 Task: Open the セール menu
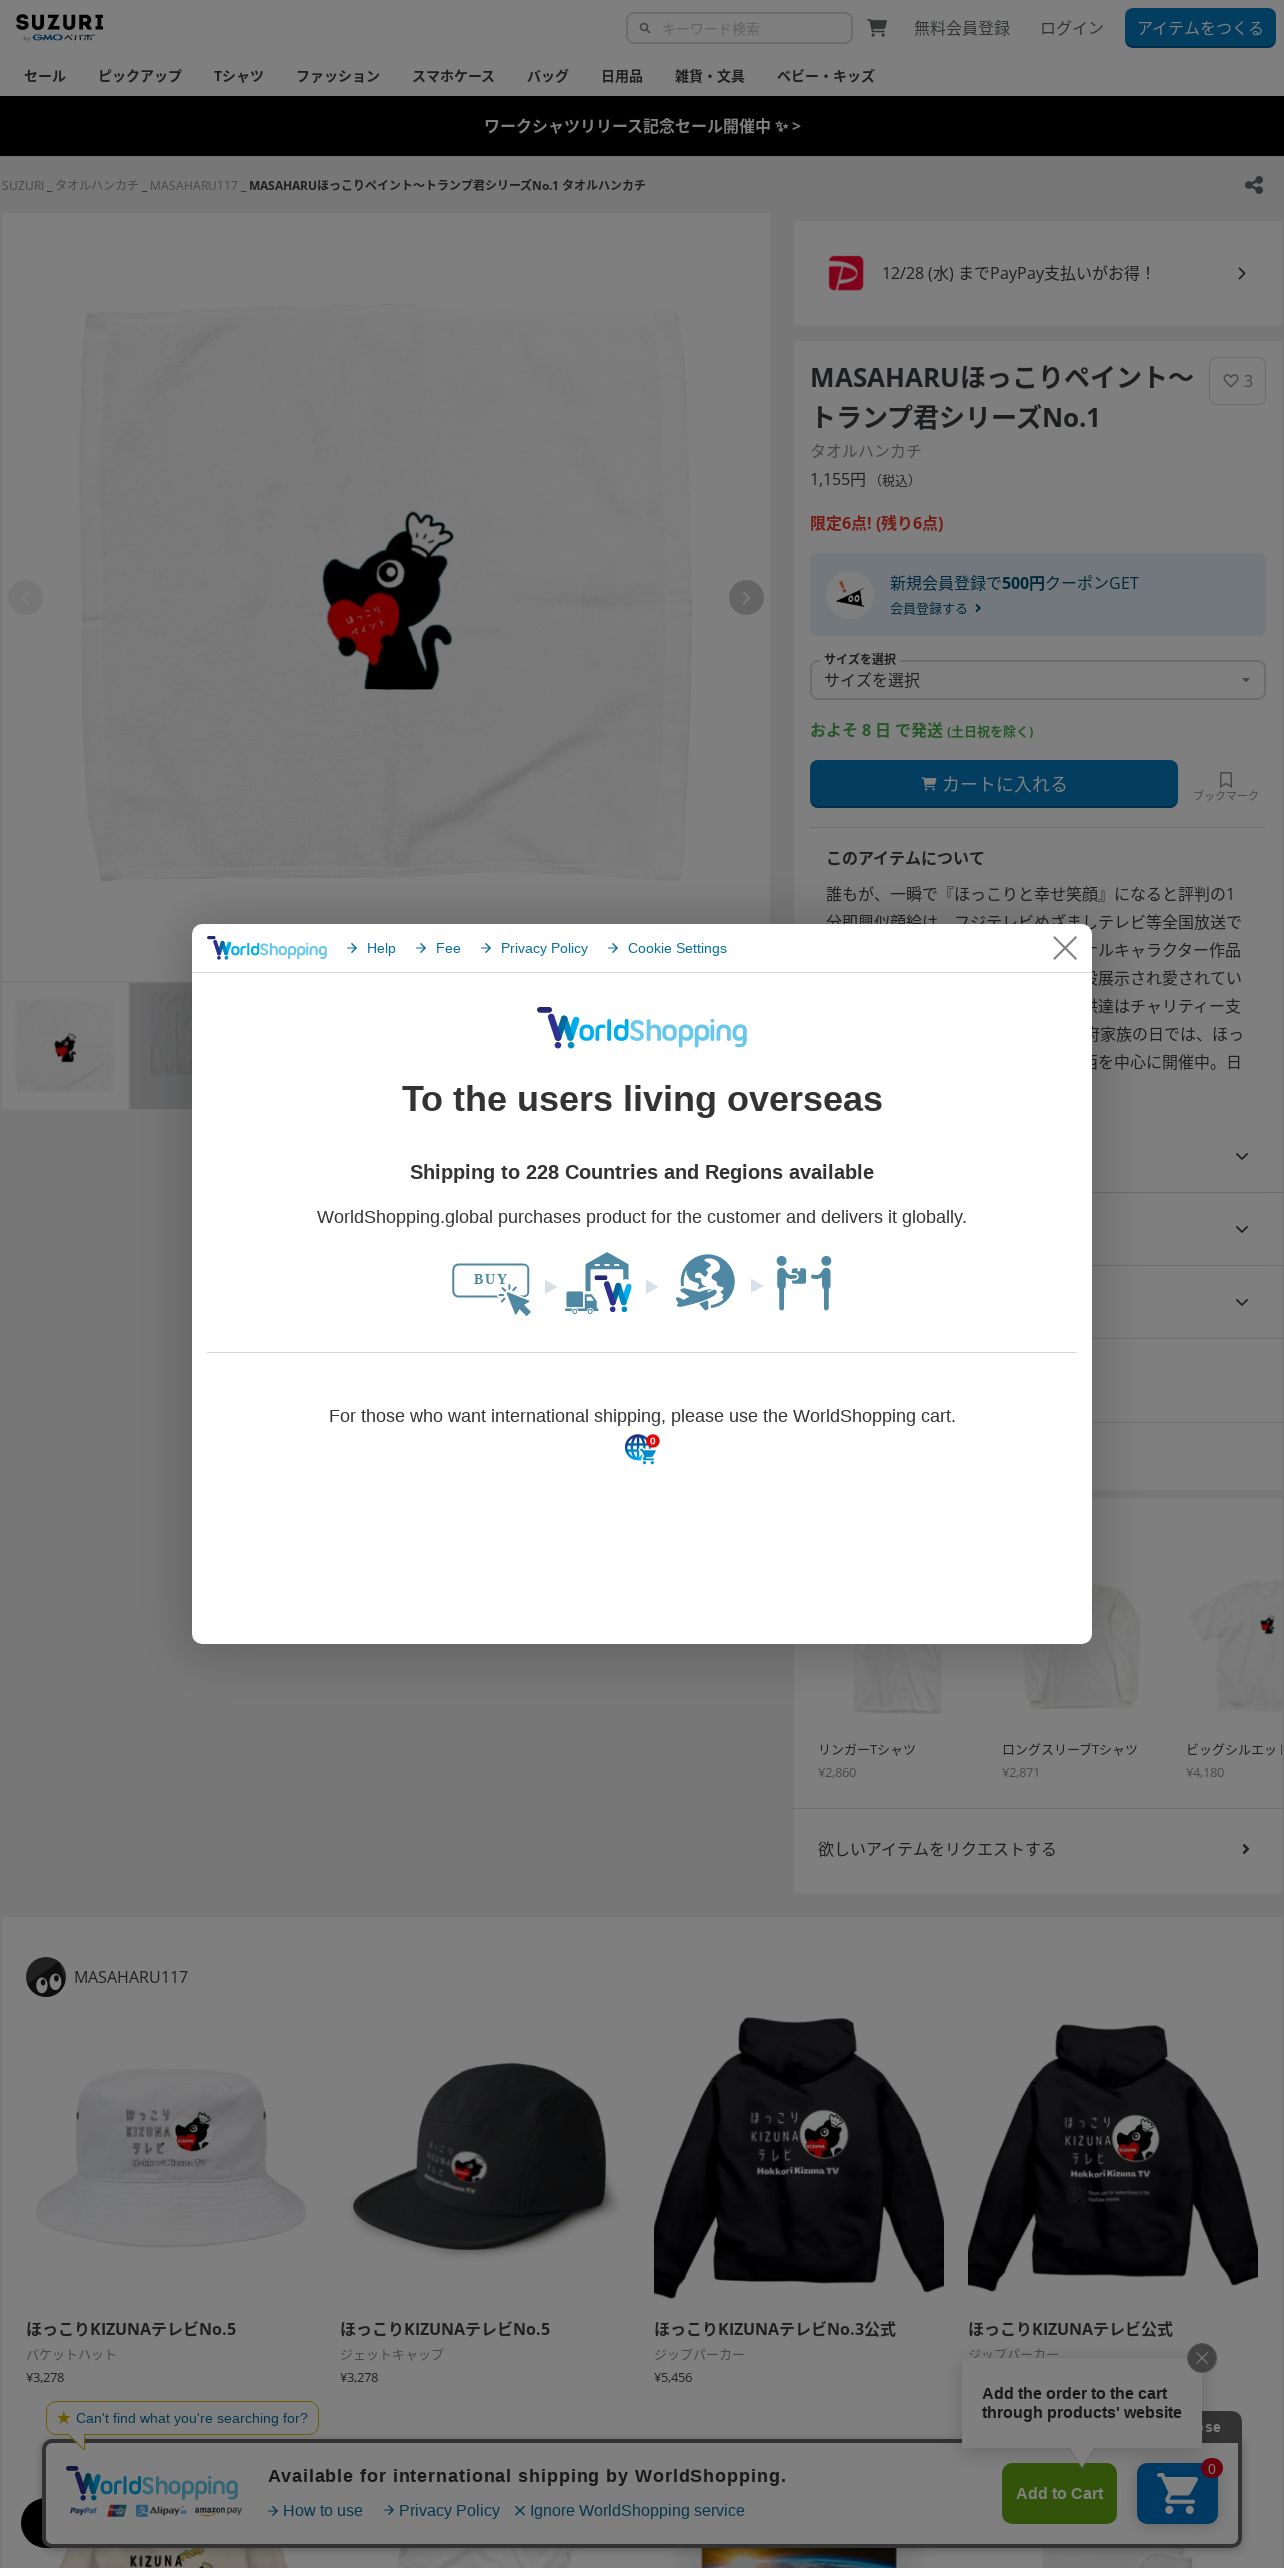(x=45, y=76)
